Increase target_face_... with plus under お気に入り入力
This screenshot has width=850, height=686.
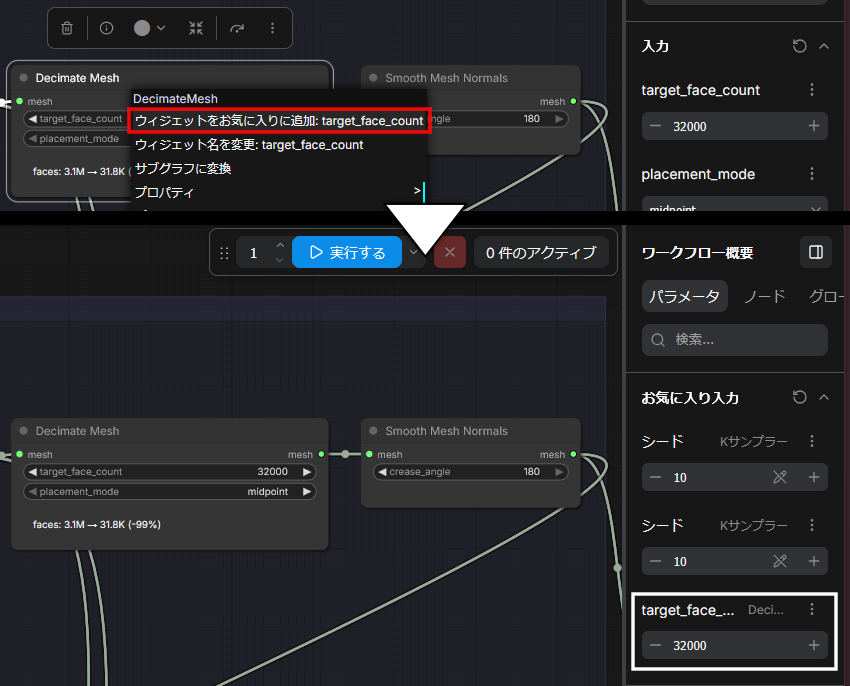click(x=814, y=645)
